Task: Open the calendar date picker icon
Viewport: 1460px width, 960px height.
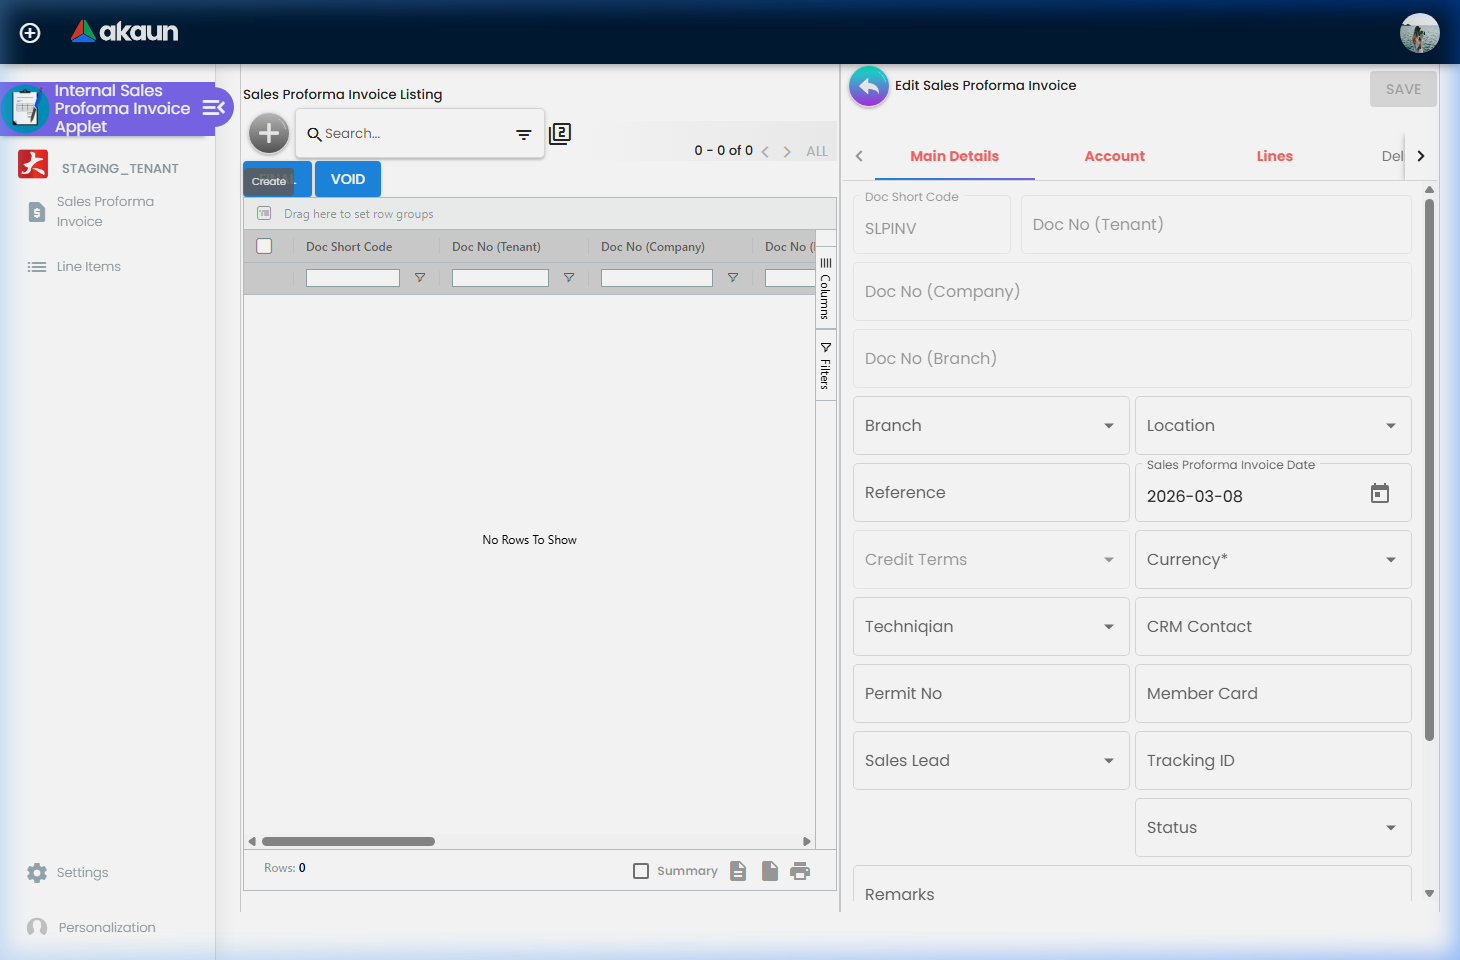Action: click(1379, 494)
